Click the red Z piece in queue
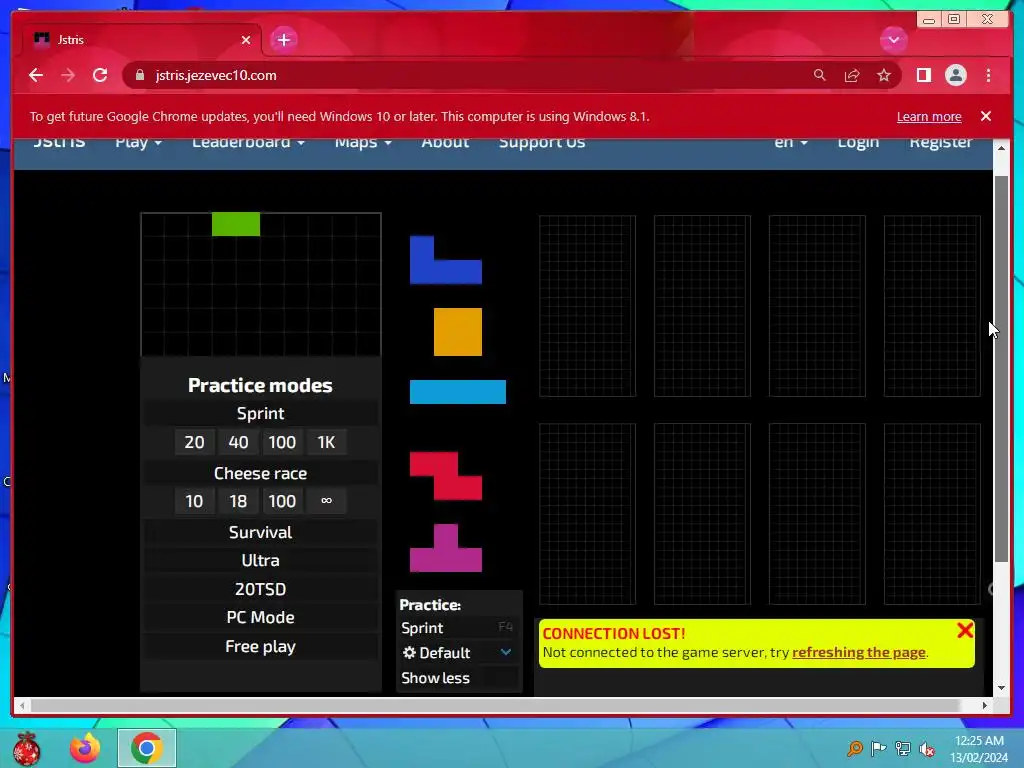Screen dimensions: 1024x768 pos(445,476)
